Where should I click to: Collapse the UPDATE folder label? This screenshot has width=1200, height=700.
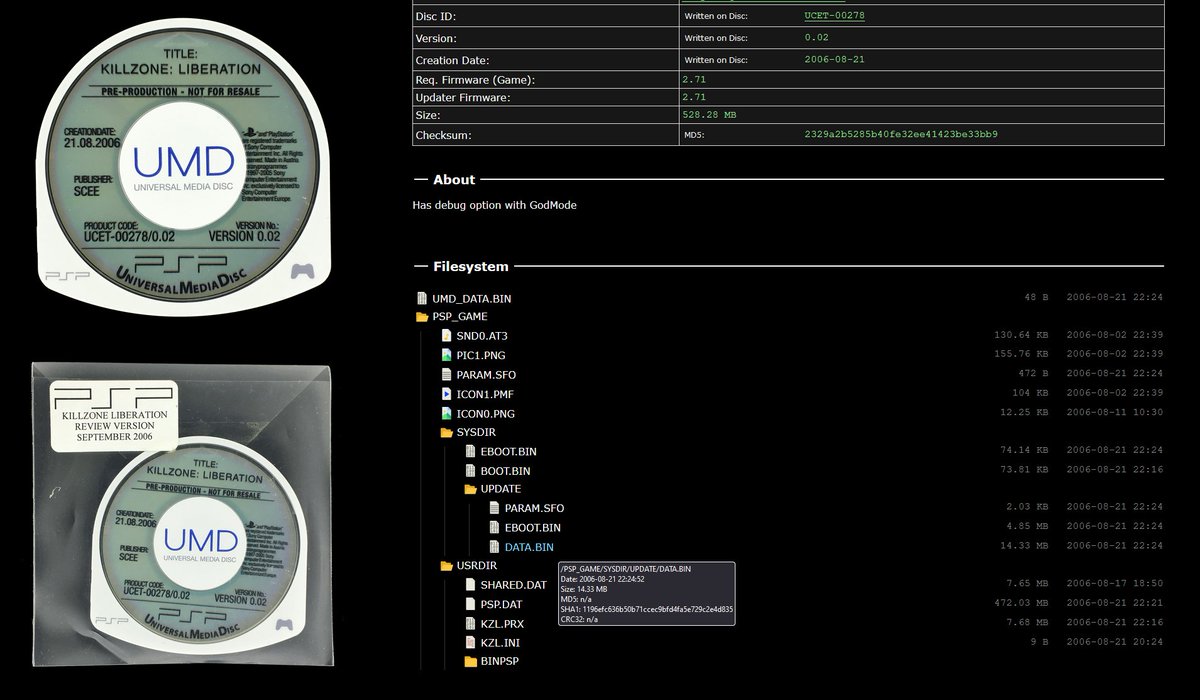click(501, 490)
